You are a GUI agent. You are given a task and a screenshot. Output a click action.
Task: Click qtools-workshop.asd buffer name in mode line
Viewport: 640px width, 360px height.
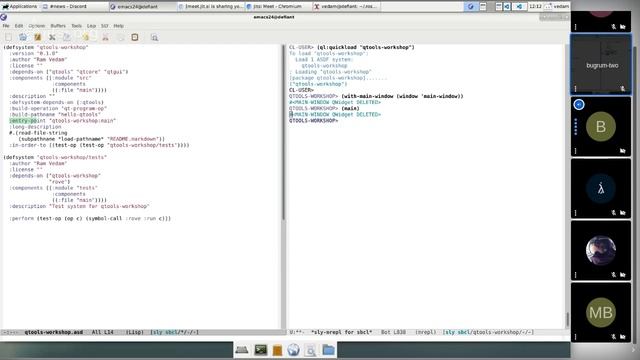(54, 332)
